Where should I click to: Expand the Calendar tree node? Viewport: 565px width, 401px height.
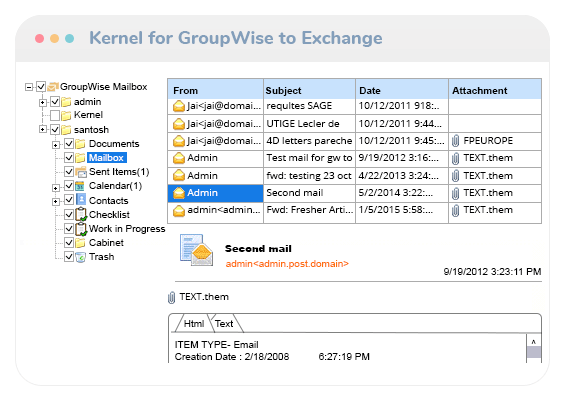(x=55, y=188)
